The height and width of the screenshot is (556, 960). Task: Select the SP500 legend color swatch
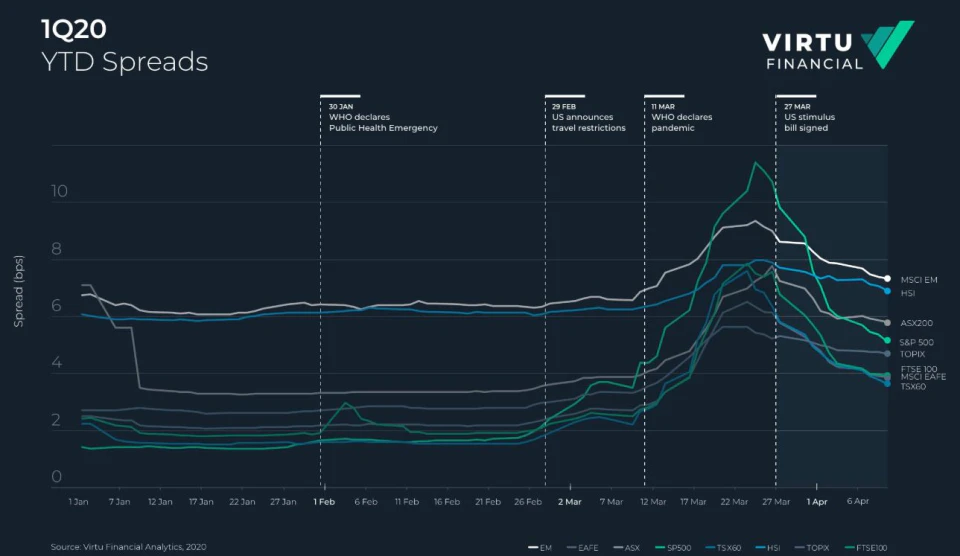coord(660,547)
